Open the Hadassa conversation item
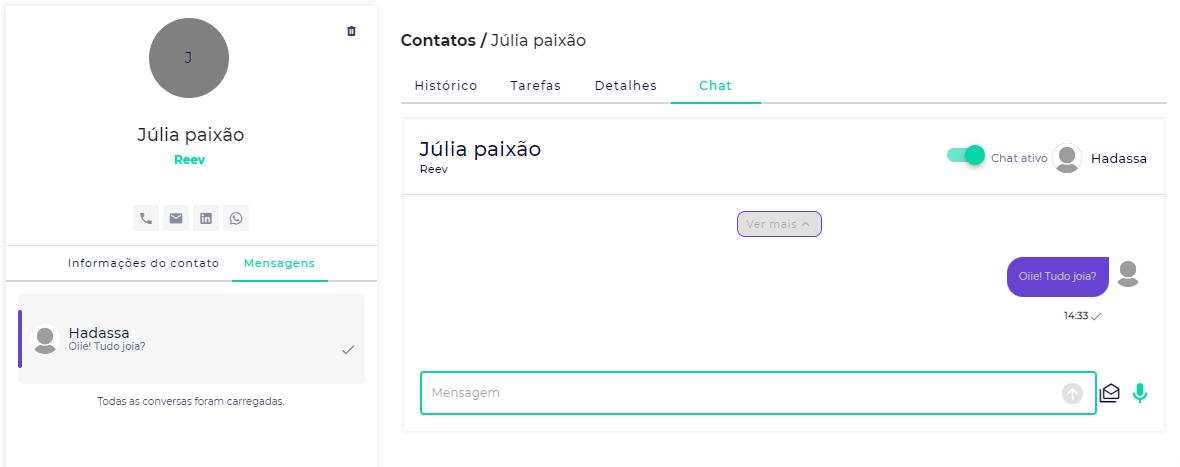The height and width of the screenshot is (467, 1180). point(191,339)
